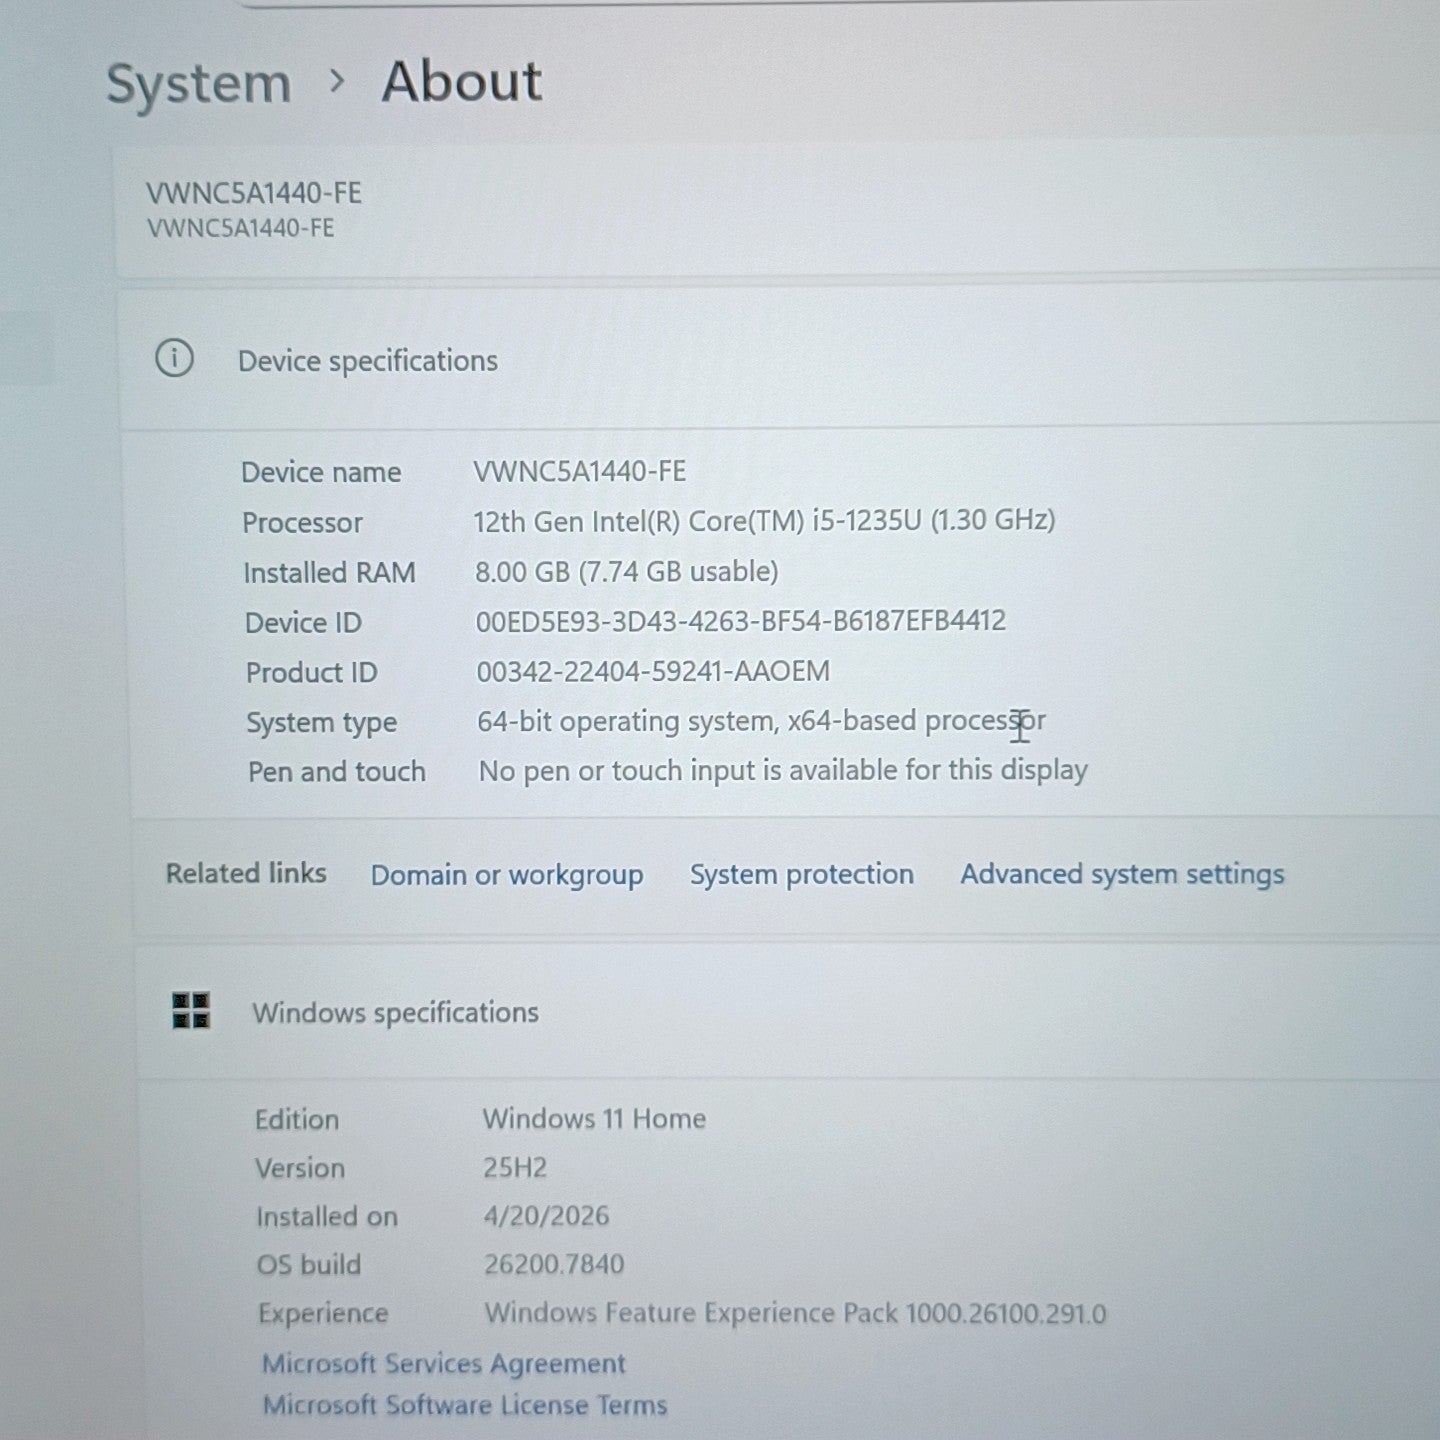The height and width of the screenshot is (1440, 1440).
Task: Select the PC name VWNC5A1440-FE at top
Action: pos(254,193)
